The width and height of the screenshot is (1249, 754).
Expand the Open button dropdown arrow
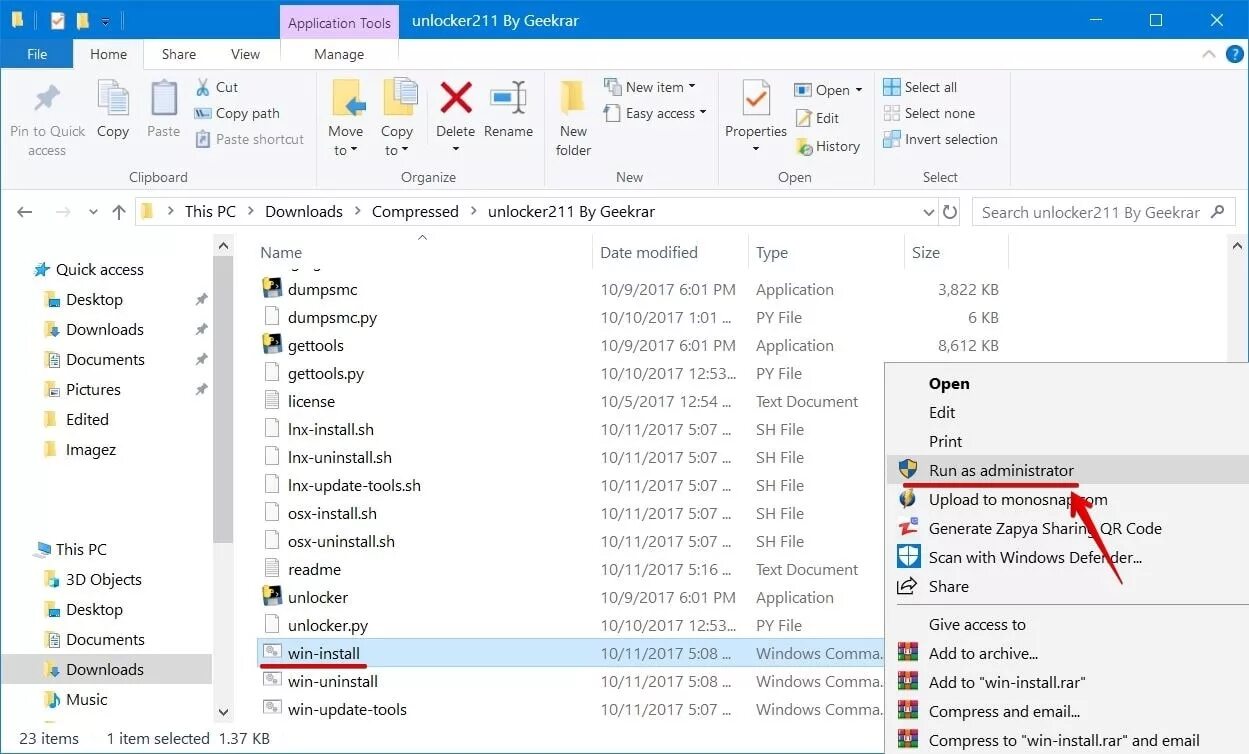[x=858, y=90]
